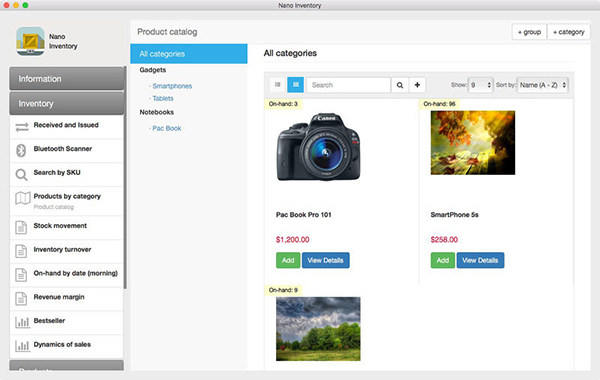Open the Smartphones category link
Screen dimensions: 600x380
[x=172, y=86]
